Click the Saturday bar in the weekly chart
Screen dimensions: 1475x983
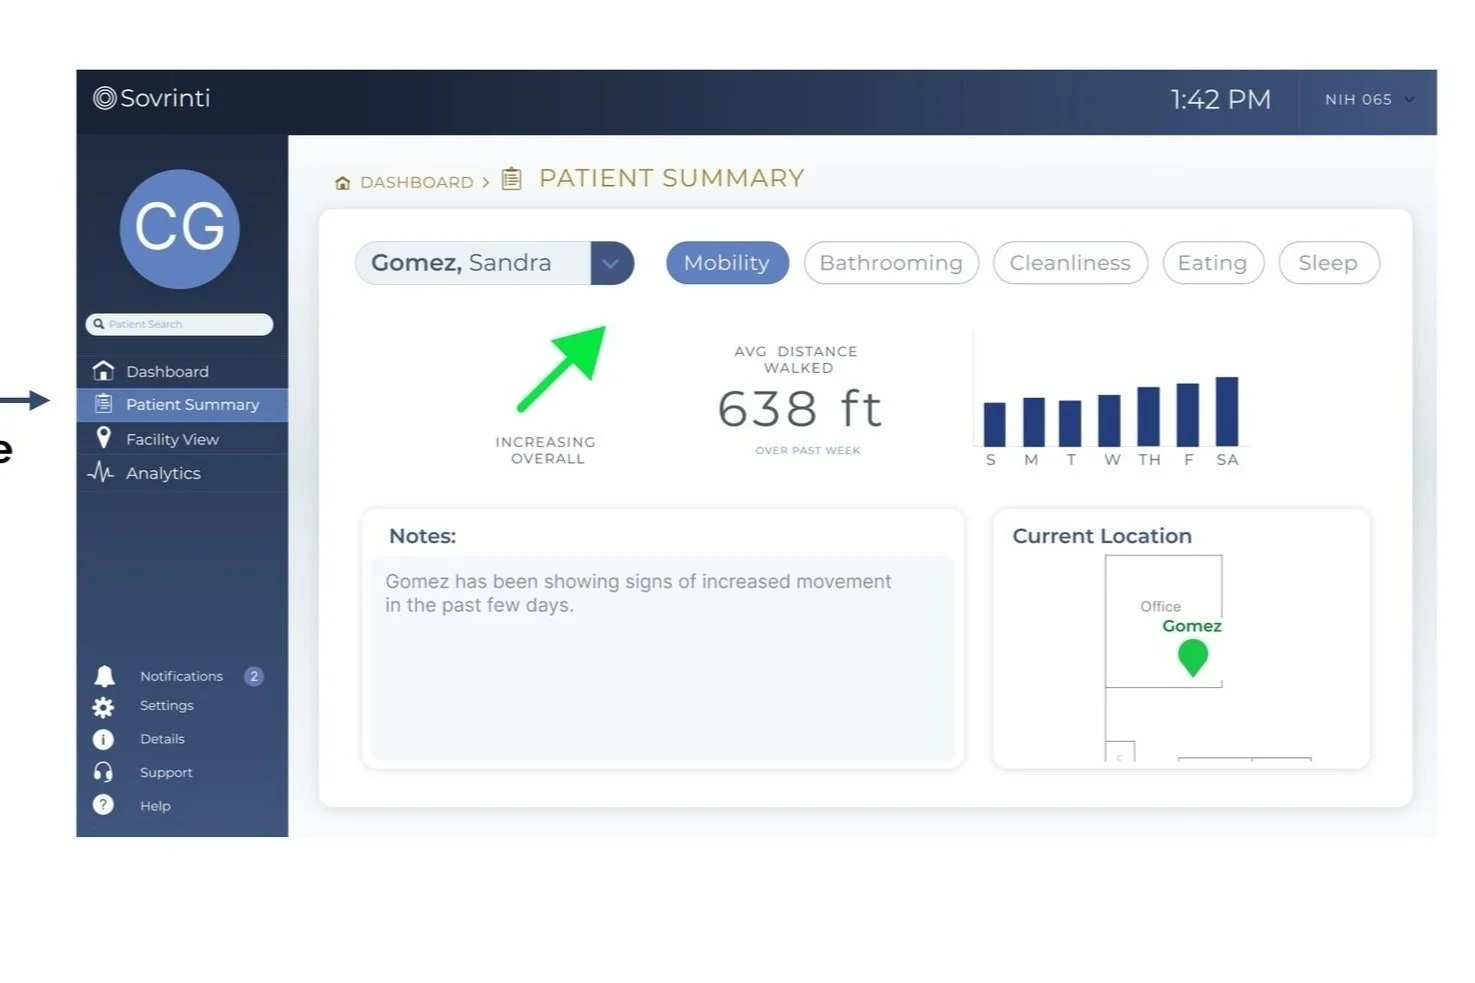click(x=1228, y=410)
